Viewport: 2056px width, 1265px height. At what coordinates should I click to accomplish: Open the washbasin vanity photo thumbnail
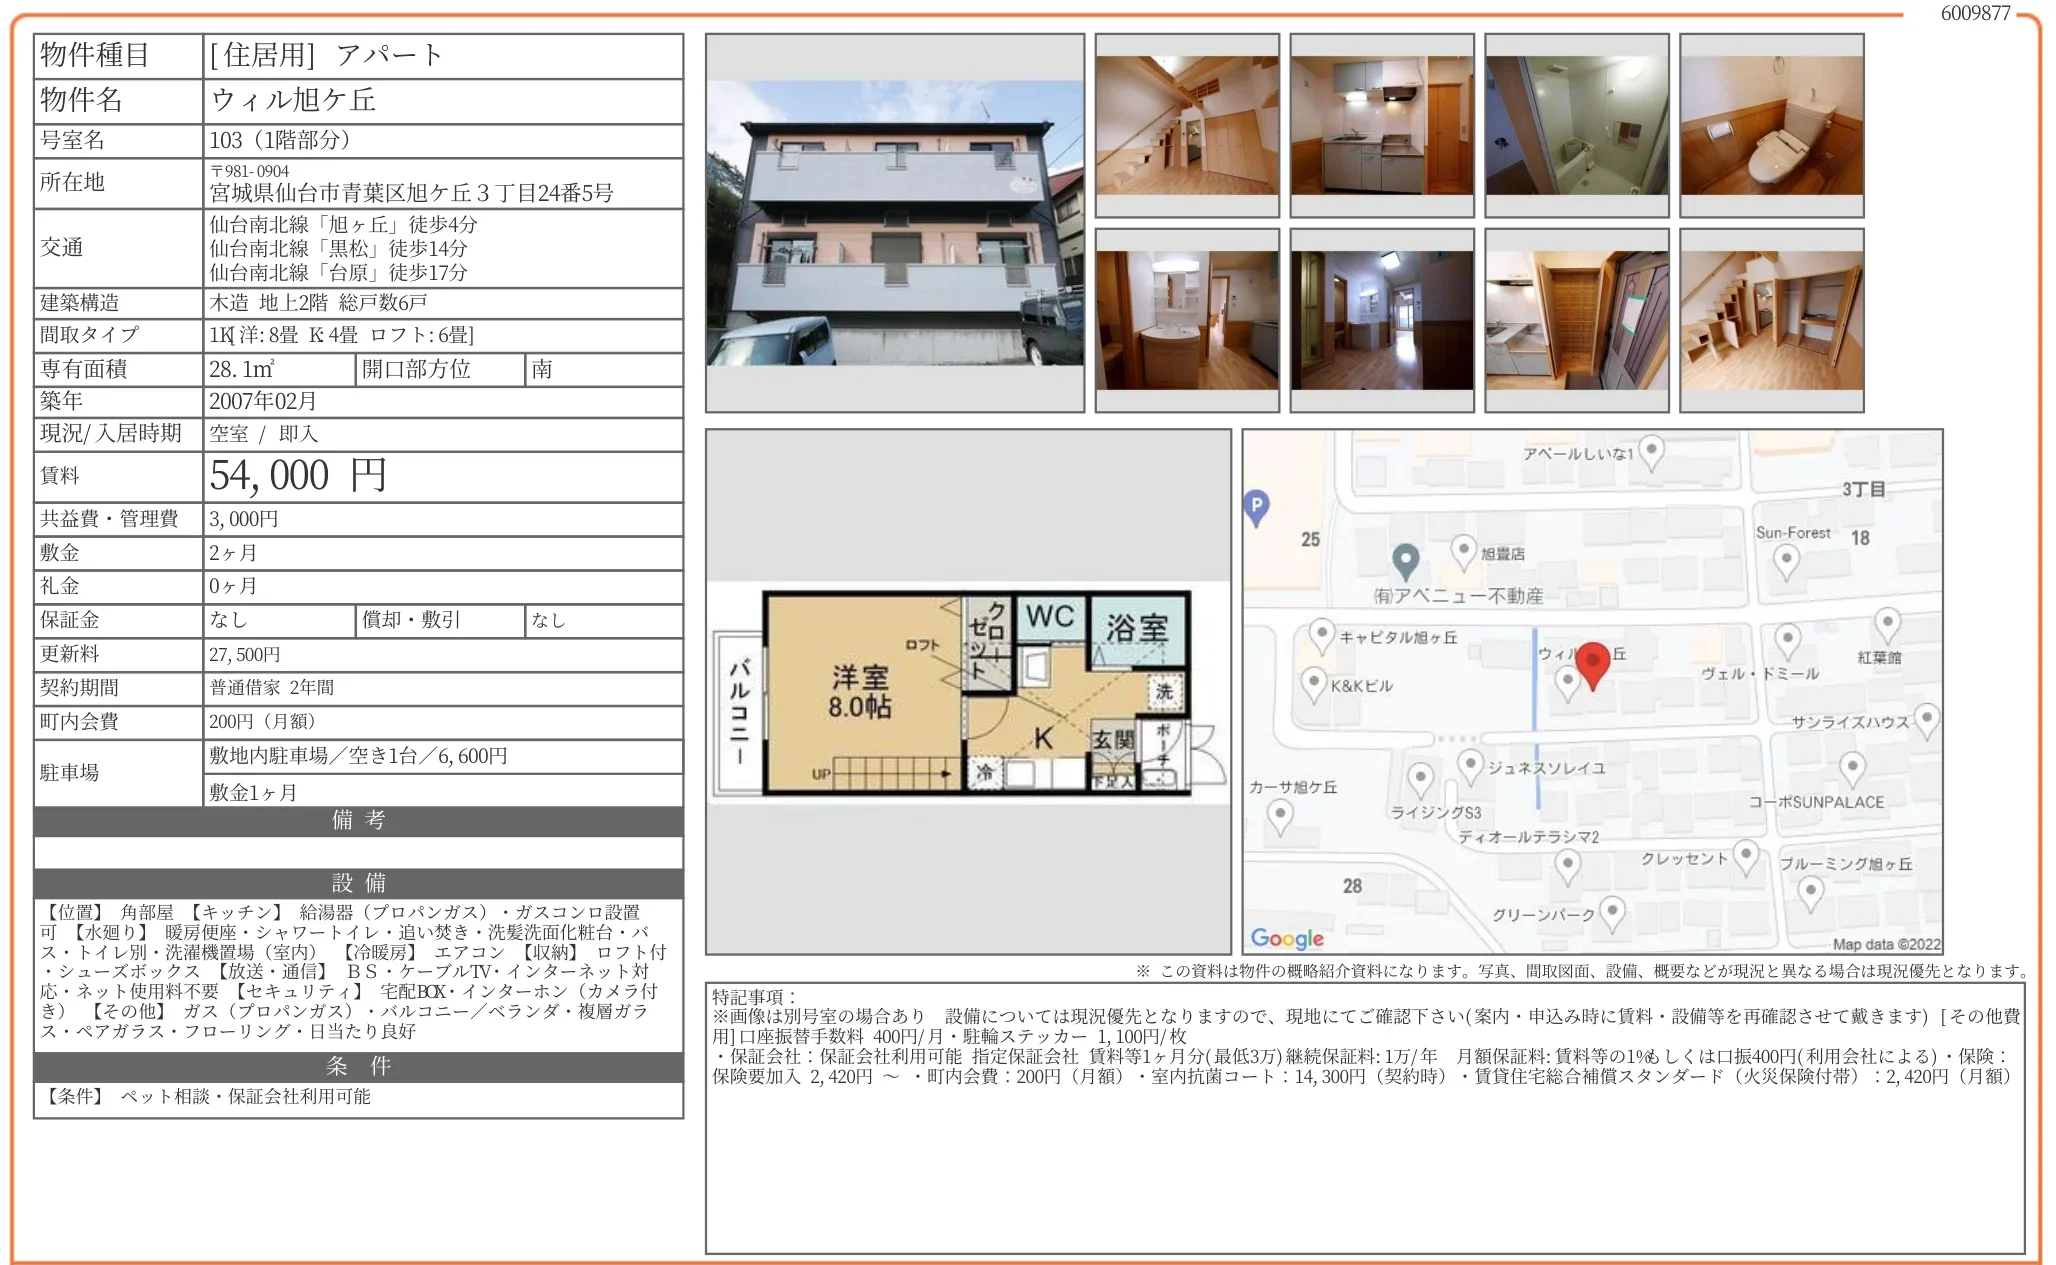click(x=1187, y=320)
